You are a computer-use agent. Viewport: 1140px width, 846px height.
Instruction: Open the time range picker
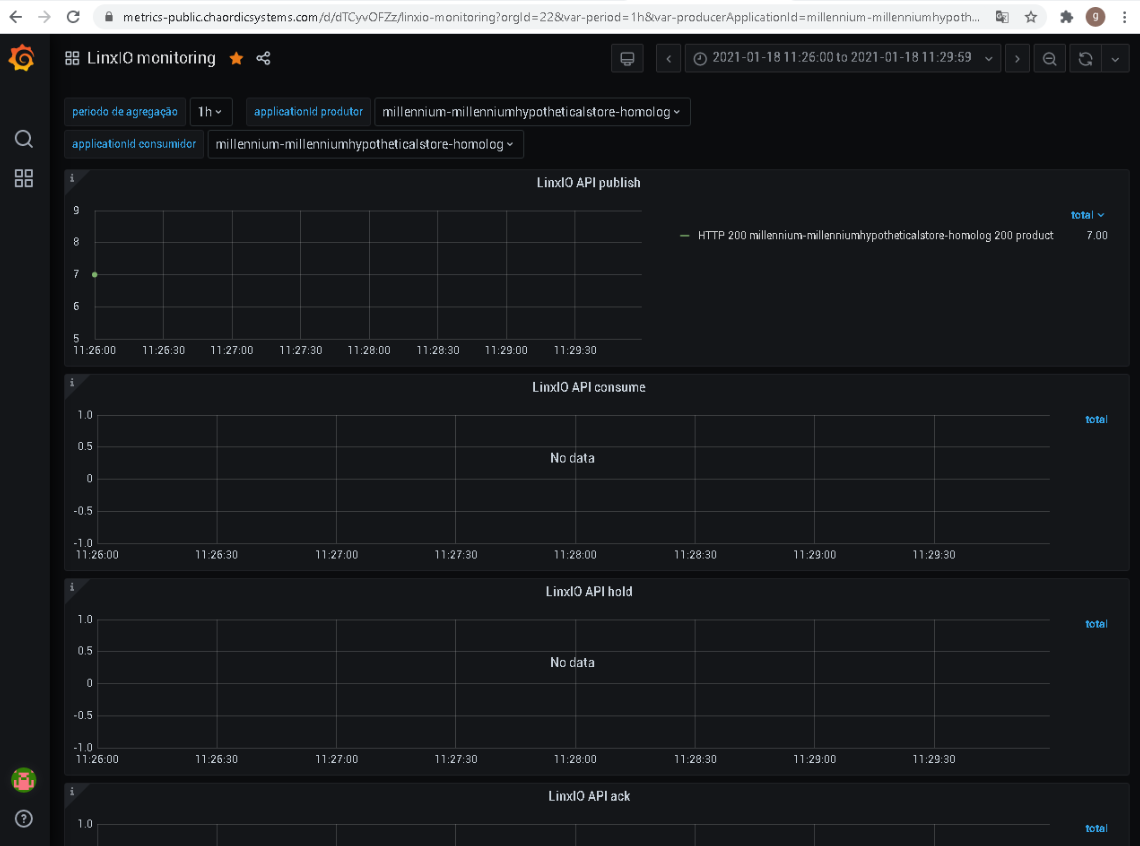843,58
